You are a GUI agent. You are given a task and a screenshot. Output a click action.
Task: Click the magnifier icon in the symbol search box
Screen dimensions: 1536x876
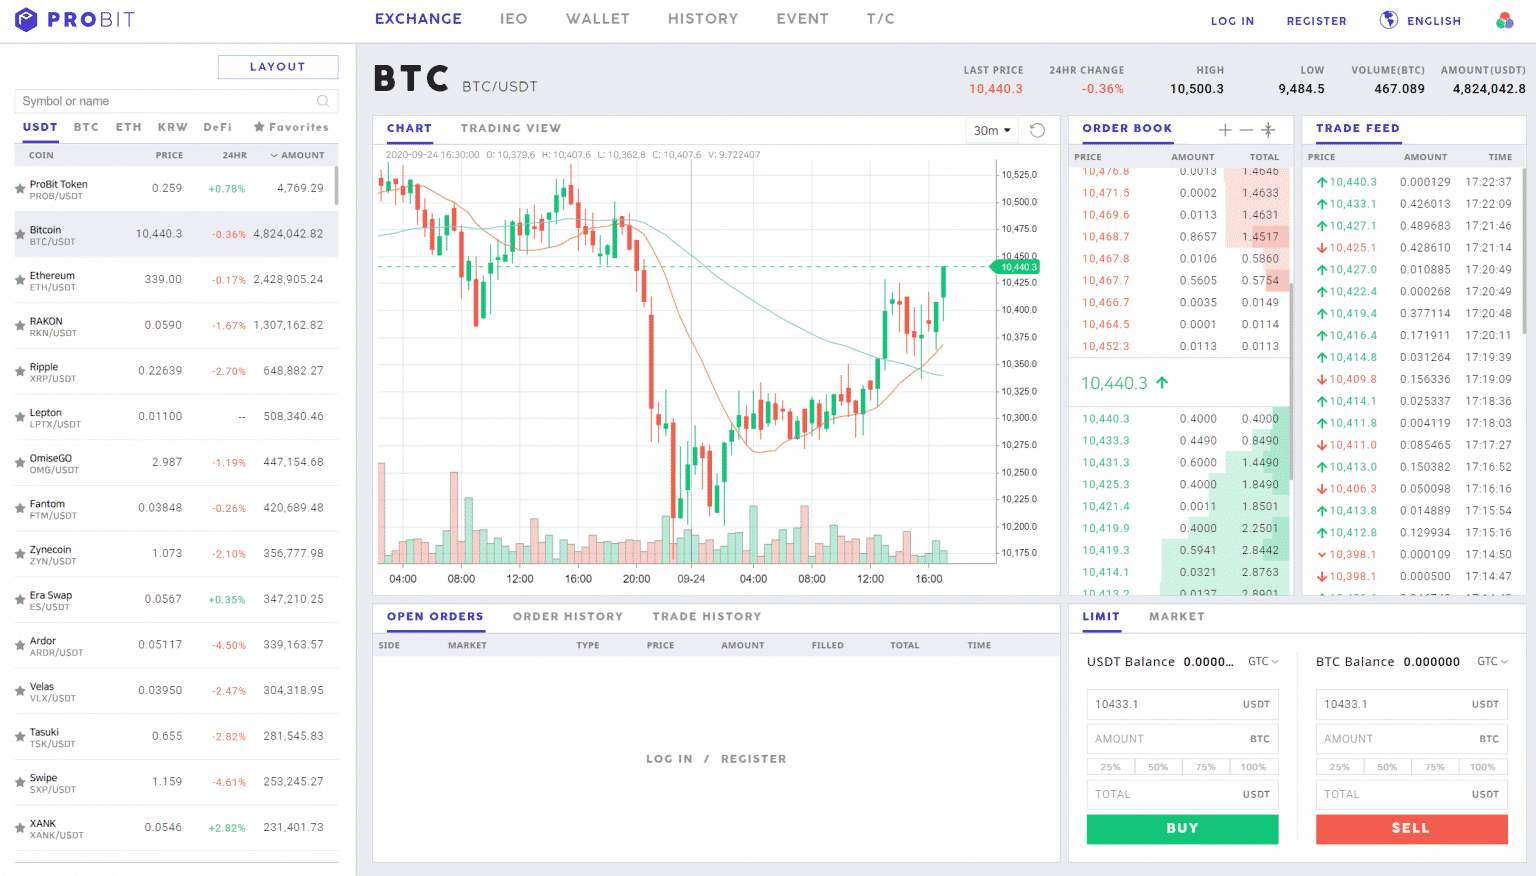(323, 101)
